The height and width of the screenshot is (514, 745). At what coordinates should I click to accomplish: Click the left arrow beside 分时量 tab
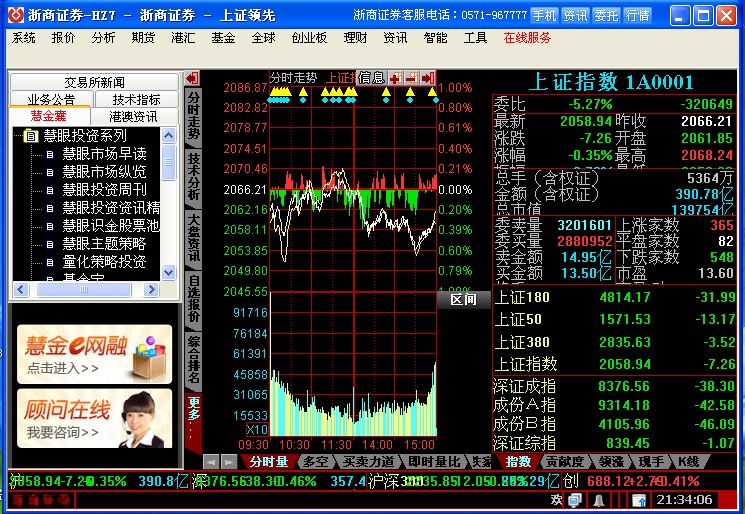coord(211,462)
